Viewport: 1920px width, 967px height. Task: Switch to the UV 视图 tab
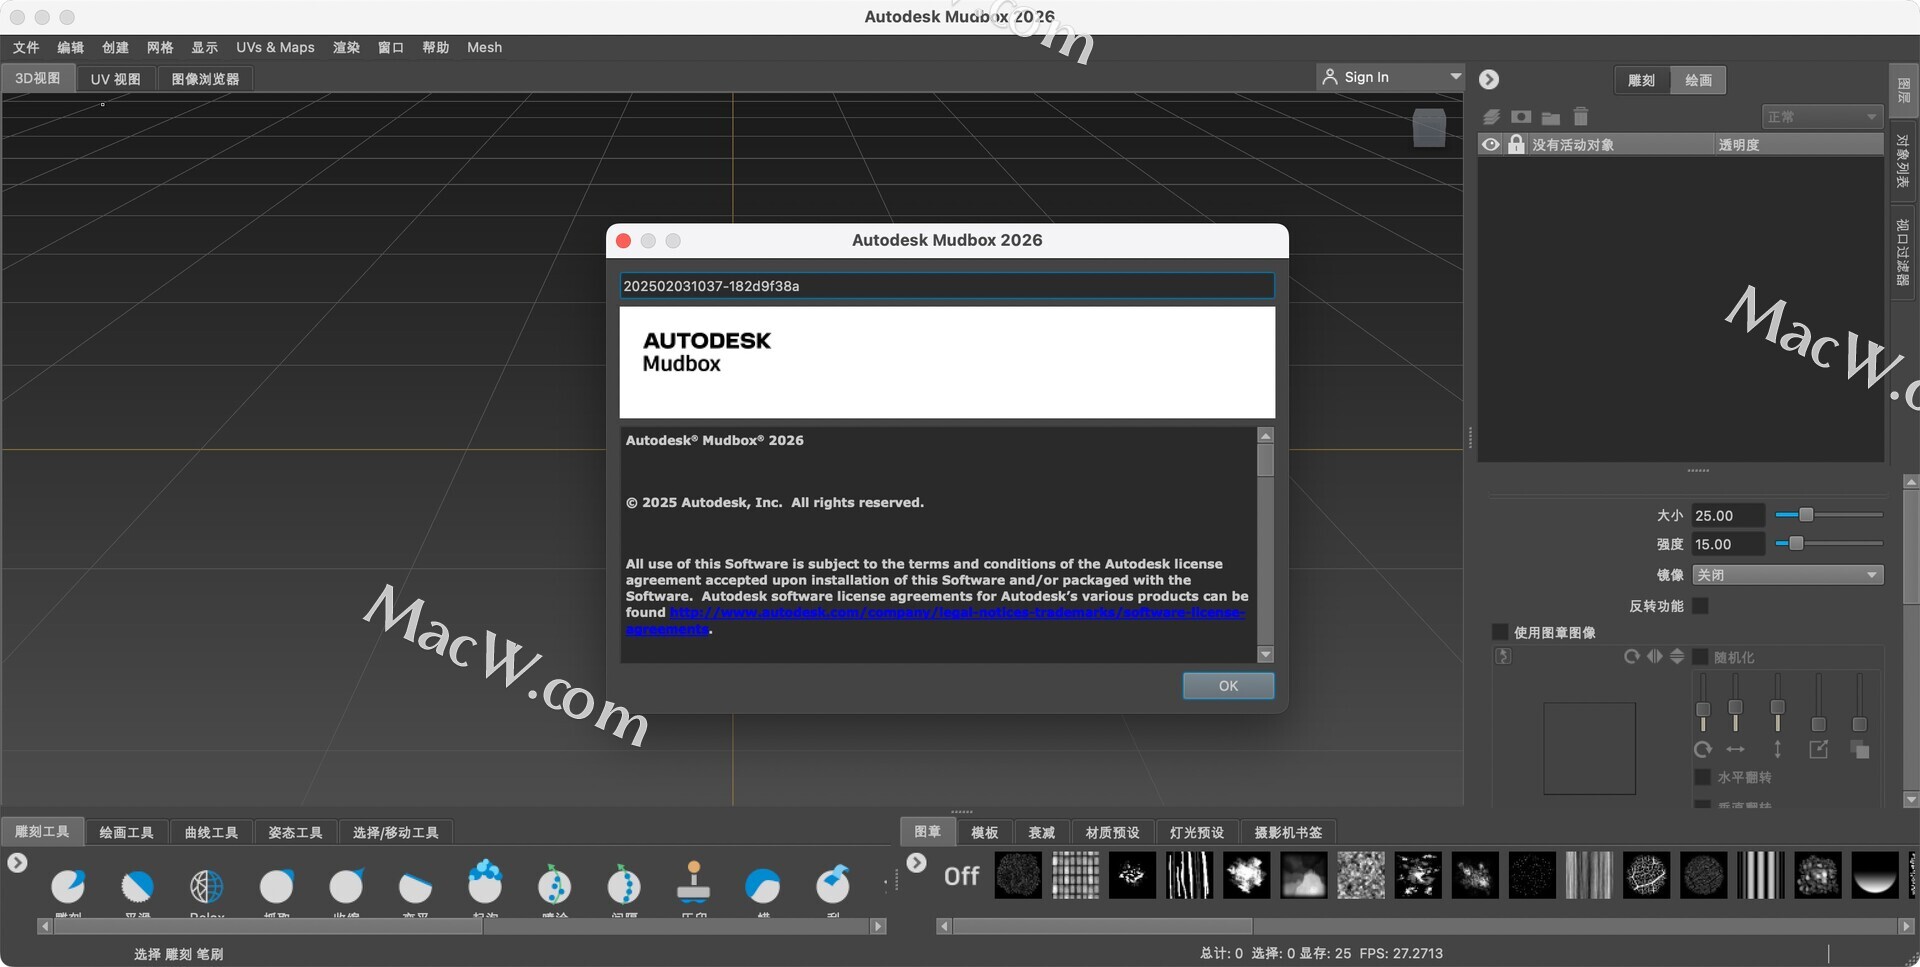pyautogui.click(x=115, y=79)
